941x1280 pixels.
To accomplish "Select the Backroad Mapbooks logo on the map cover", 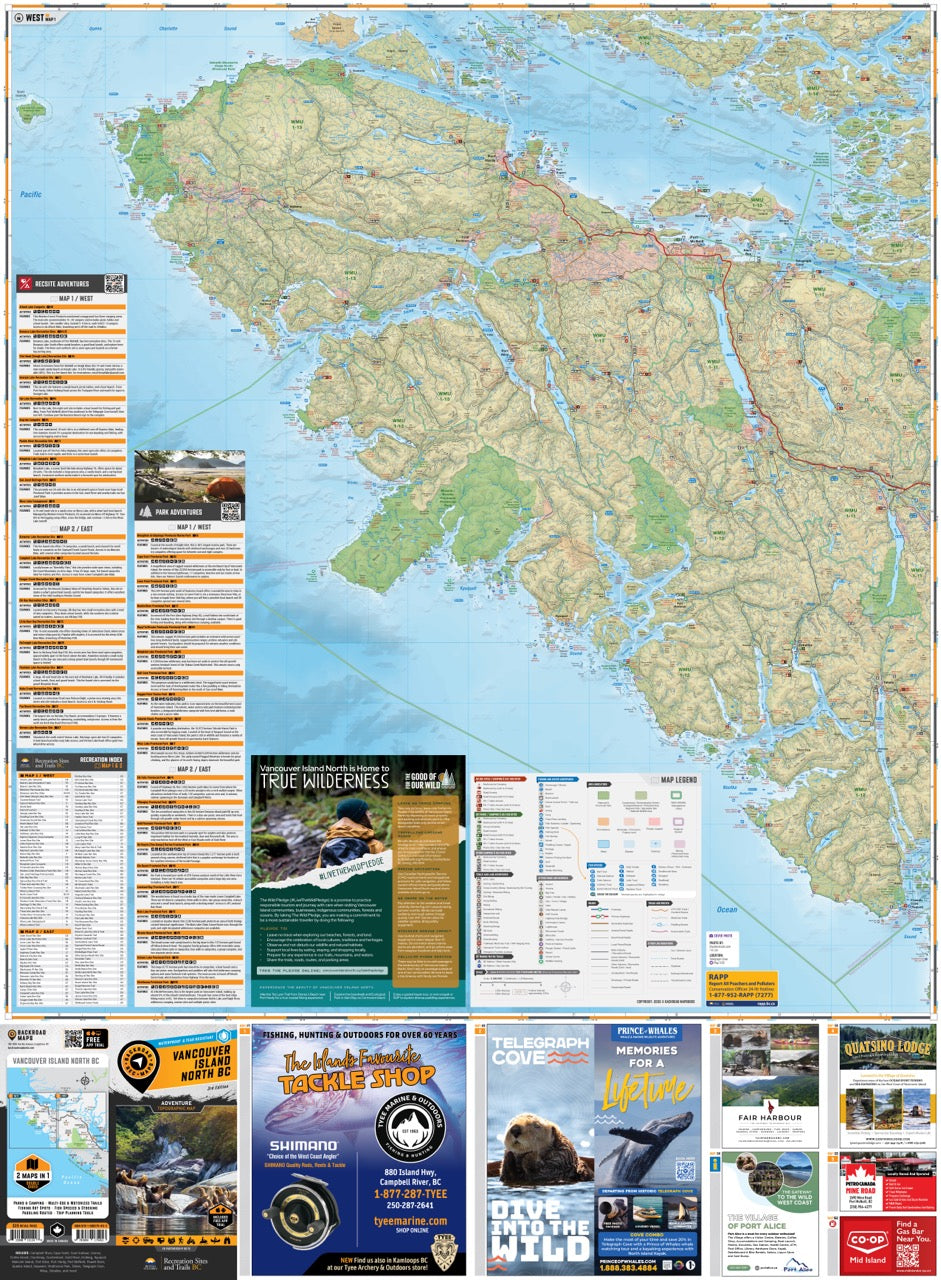I will coord(28,1035).
